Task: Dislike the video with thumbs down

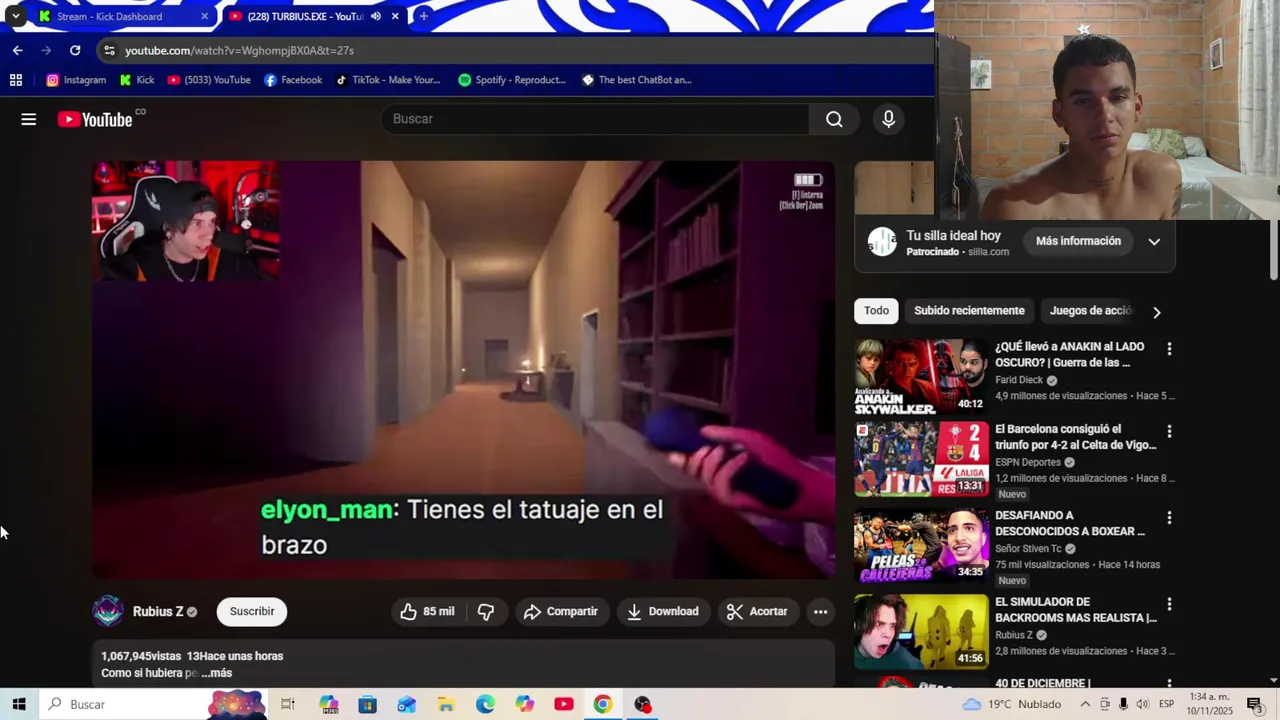Action: click(x=486, y=611)
